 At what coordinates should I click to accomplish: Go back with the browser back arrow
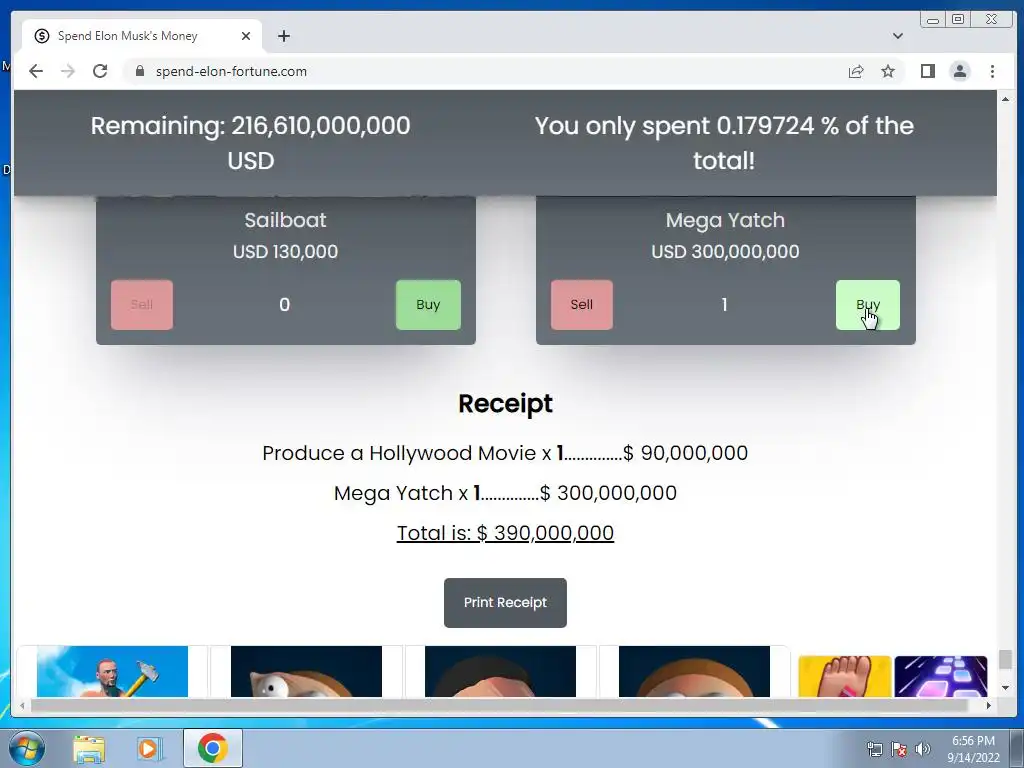click(x=36, y=71)
